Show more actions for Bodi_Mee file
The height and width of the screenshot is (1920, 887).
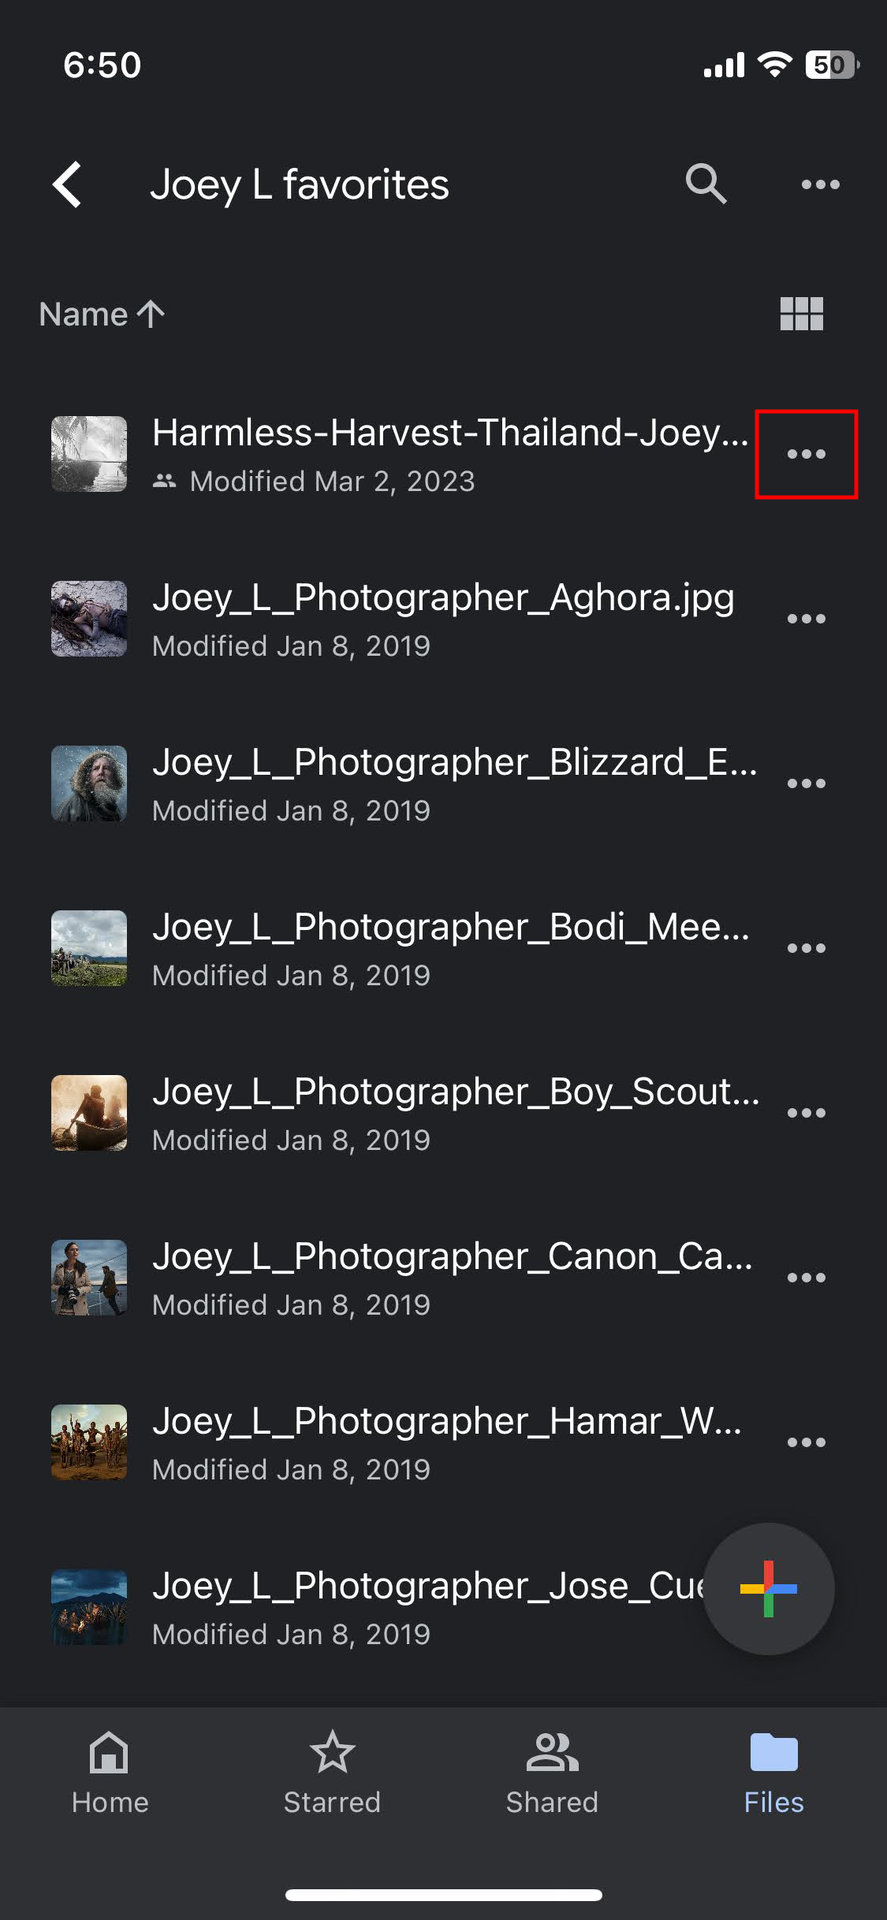tap(806, 948)
